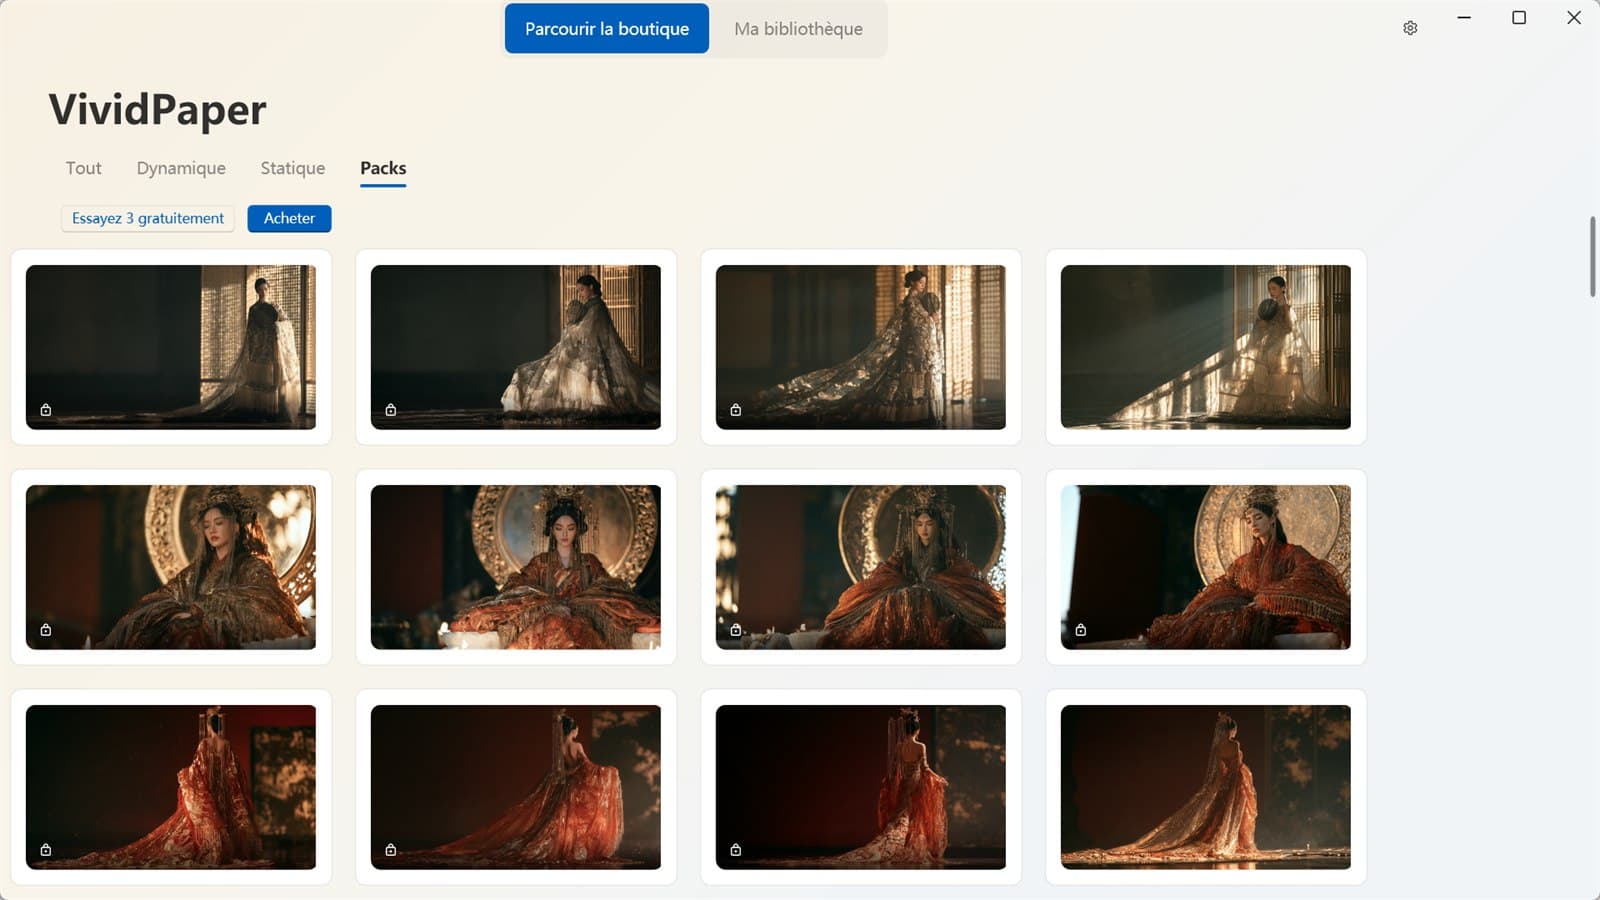The height and width of the screenshot is (900, 1600).
Task: Maximize the VividPaper window
Action: [1519, 17]
